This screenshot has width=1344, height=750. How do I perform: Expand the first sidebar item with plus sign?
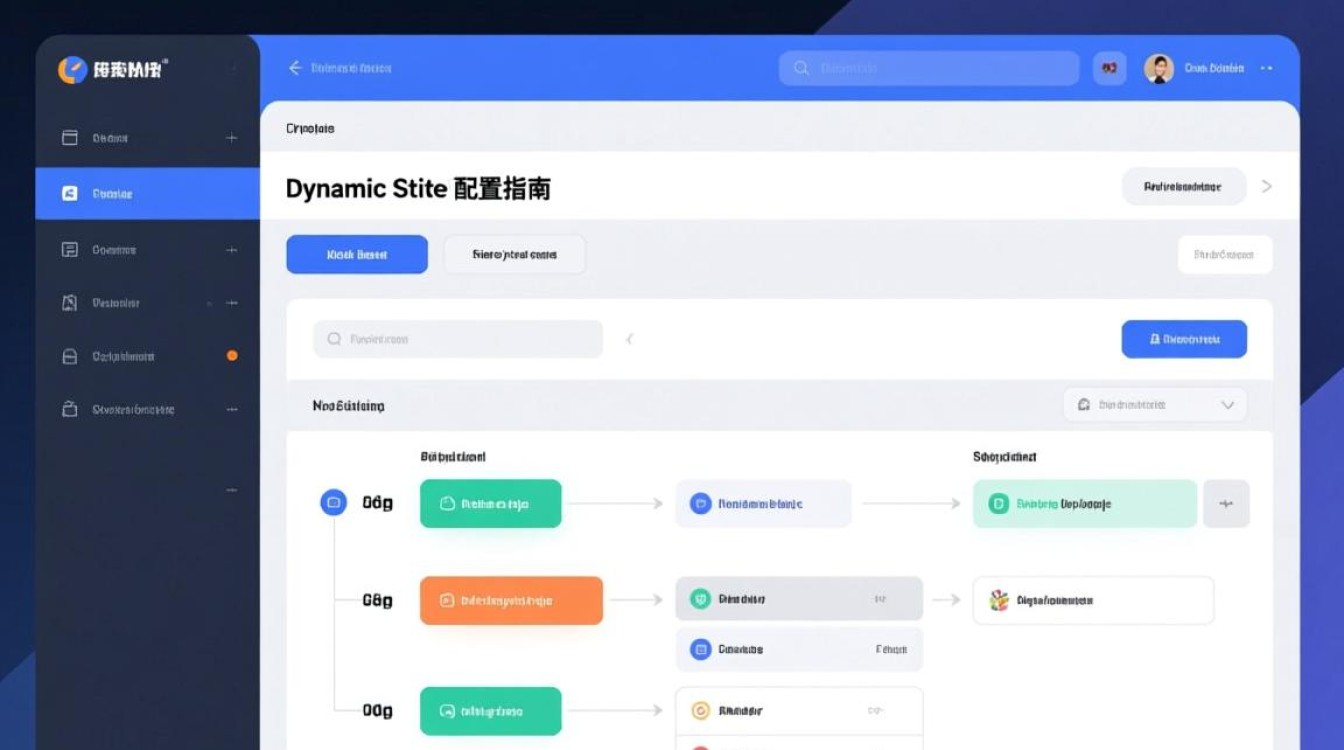232,138
